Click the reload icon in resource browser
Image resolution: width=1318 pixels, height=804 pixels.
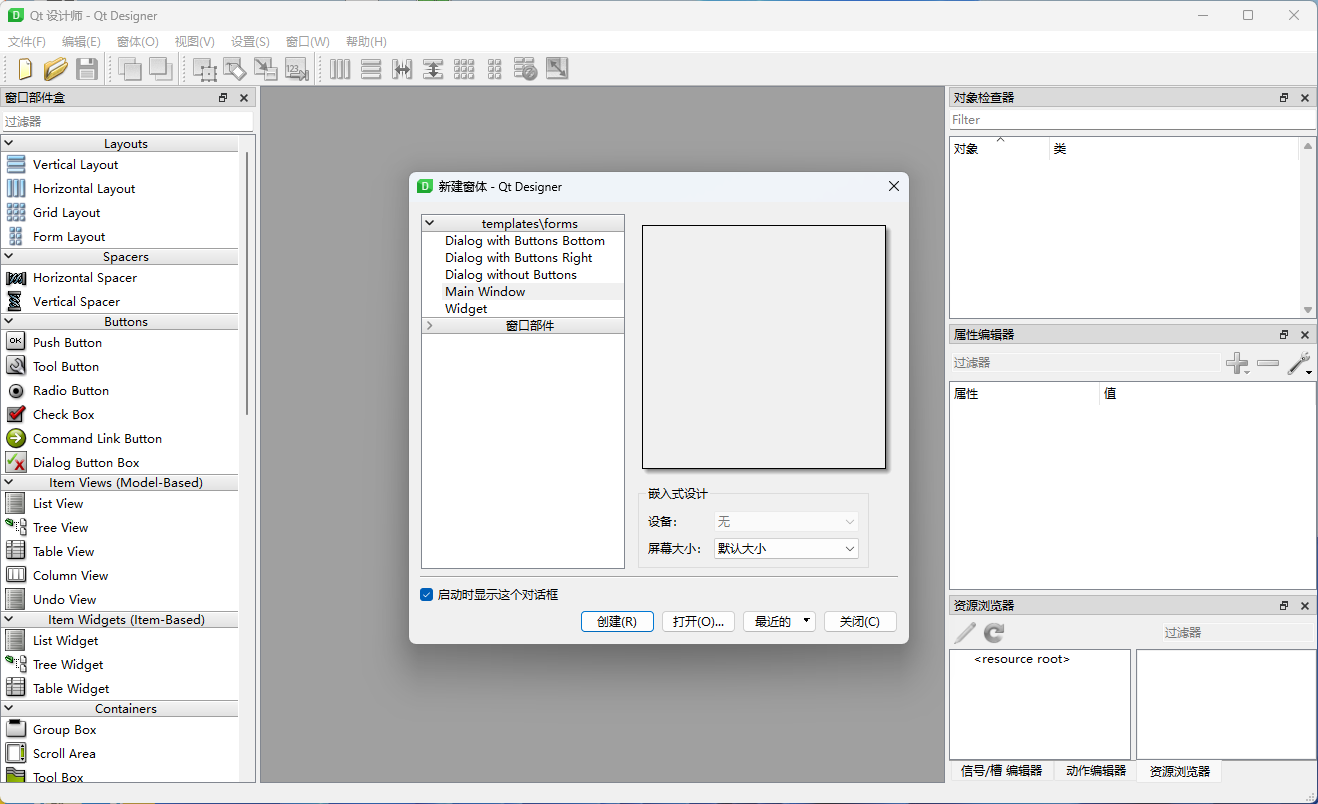[x=994, y=632]
